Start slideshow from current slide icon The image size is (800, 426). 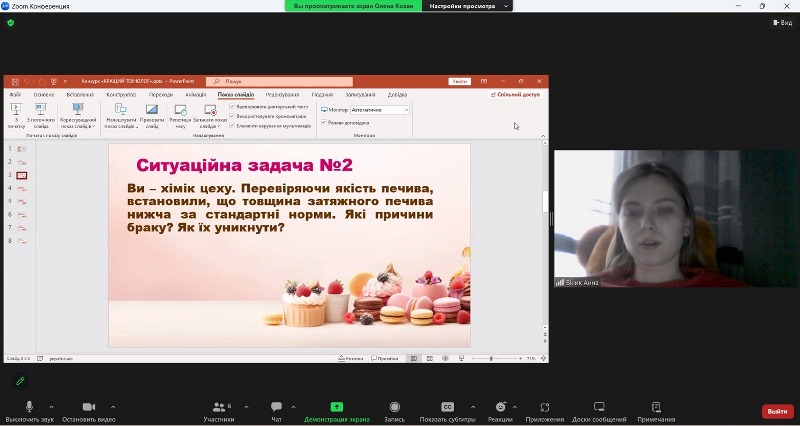pos(41,109)
